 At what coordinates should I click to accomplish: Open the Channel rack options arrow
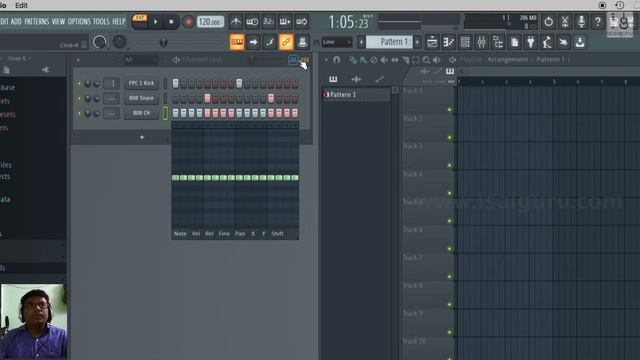78,60
